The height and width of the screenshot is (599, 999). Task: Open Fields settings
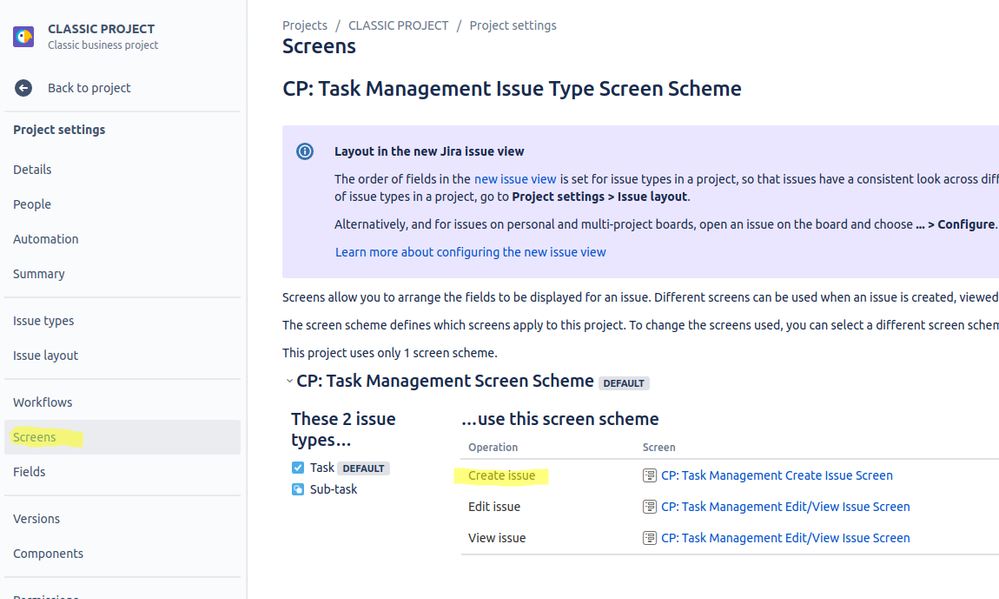point(29,472)
